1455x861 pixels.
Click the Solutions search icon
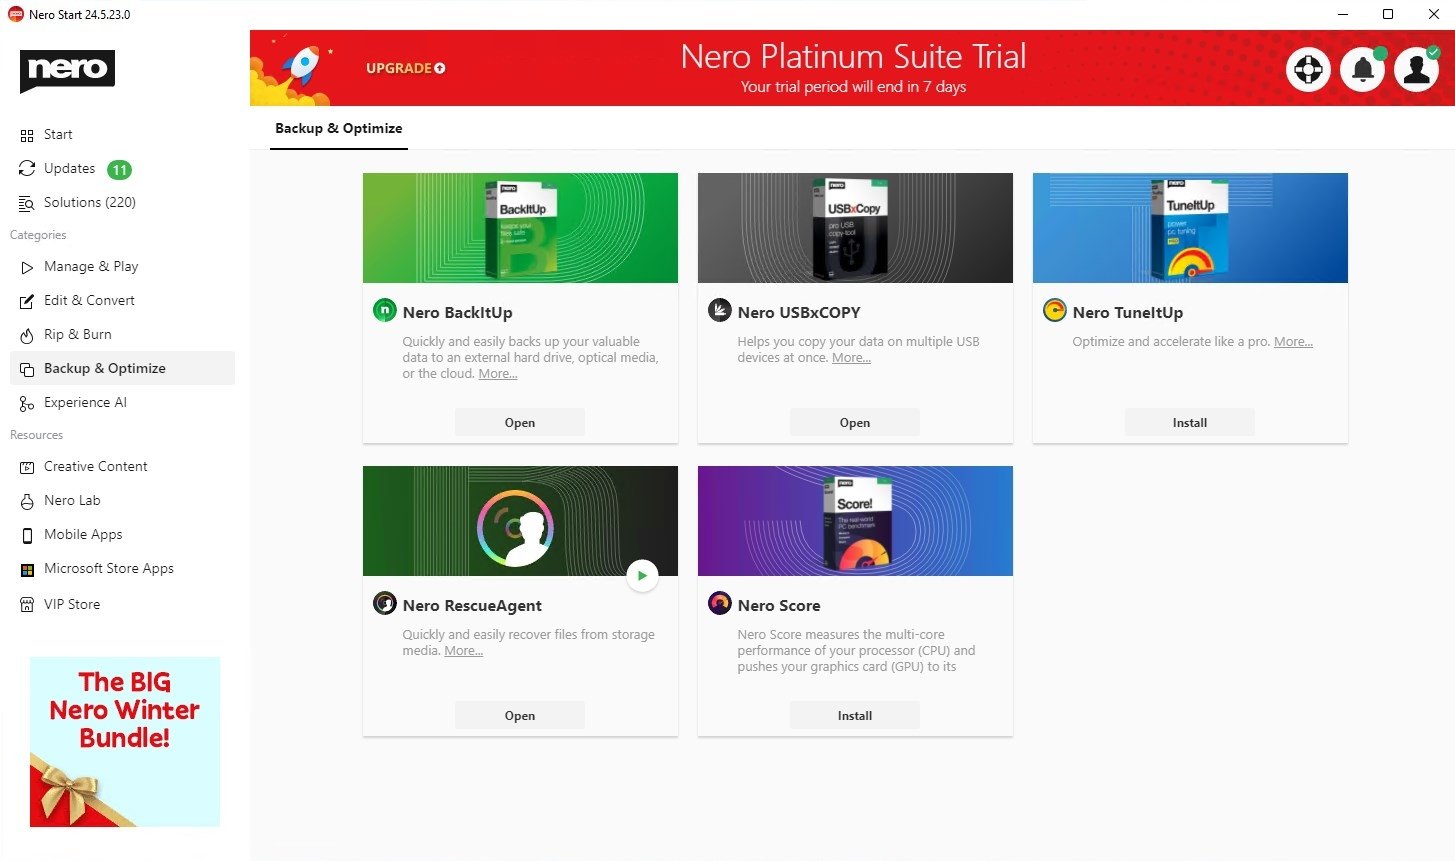(x=27, y=203)
